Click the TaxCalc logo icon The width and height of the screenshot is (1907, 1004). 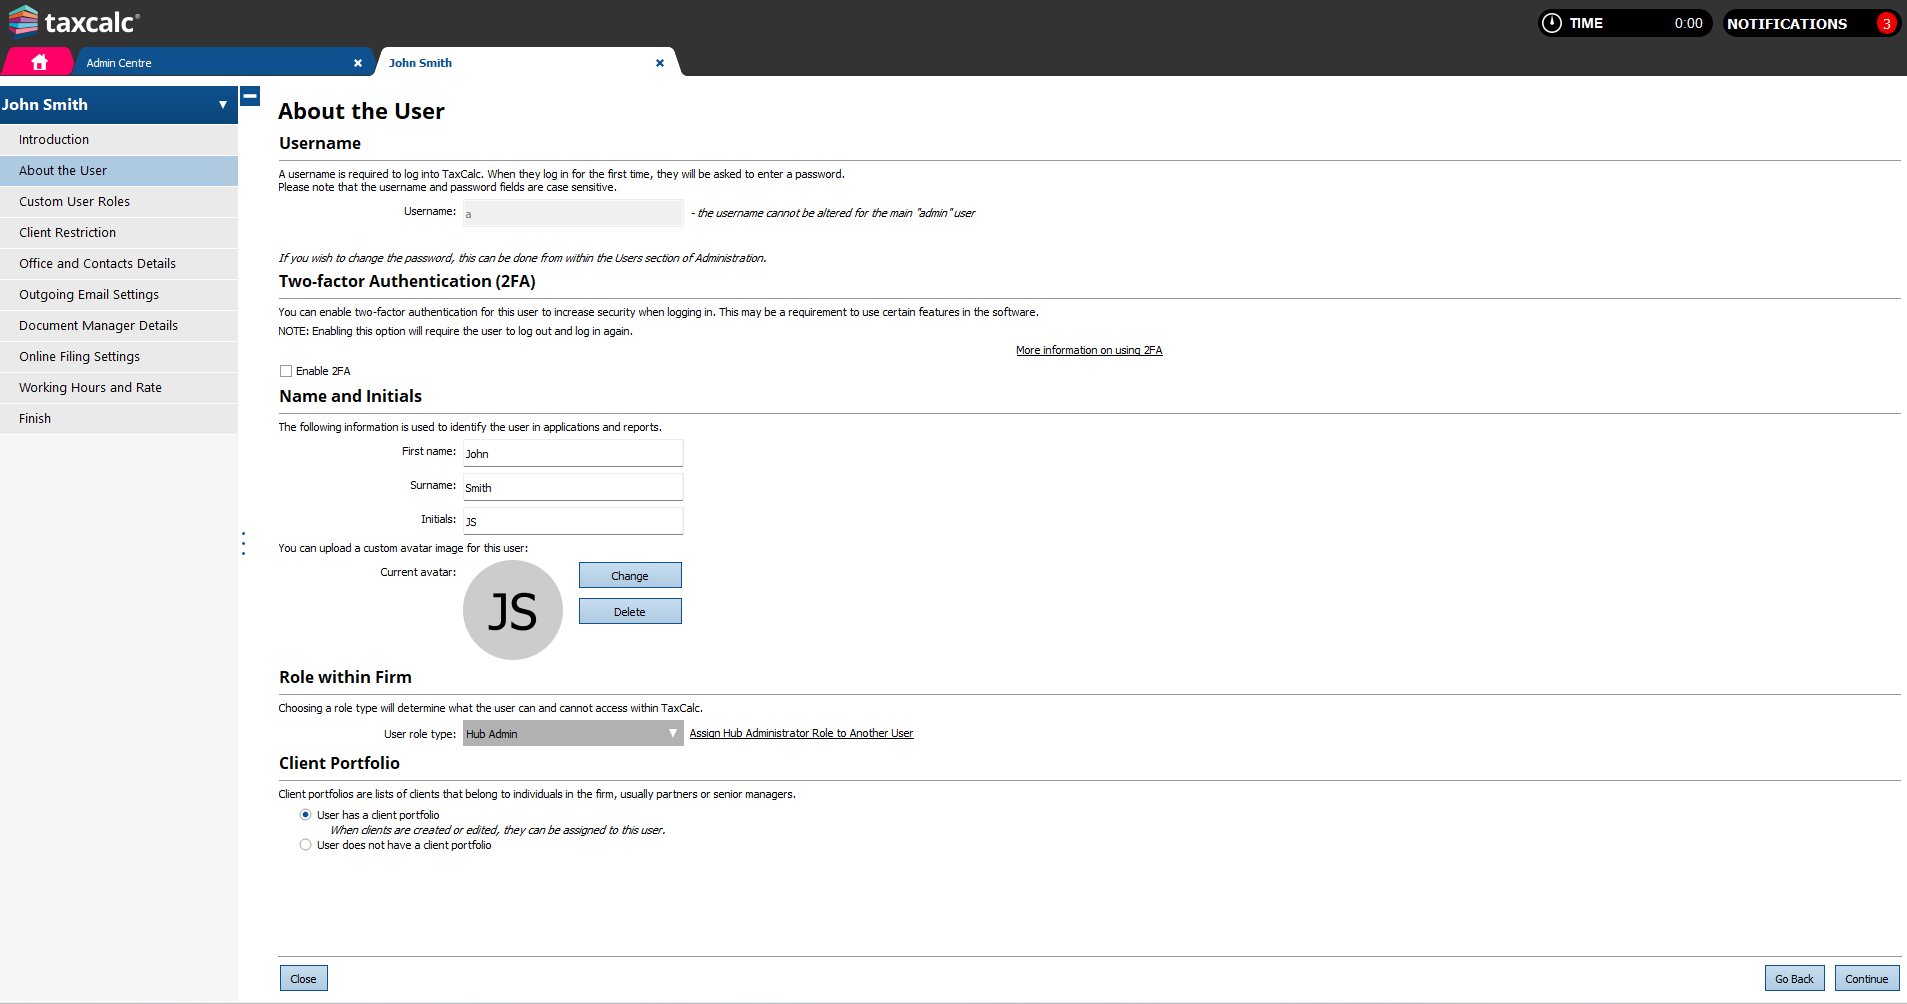[x=23, y=21]
